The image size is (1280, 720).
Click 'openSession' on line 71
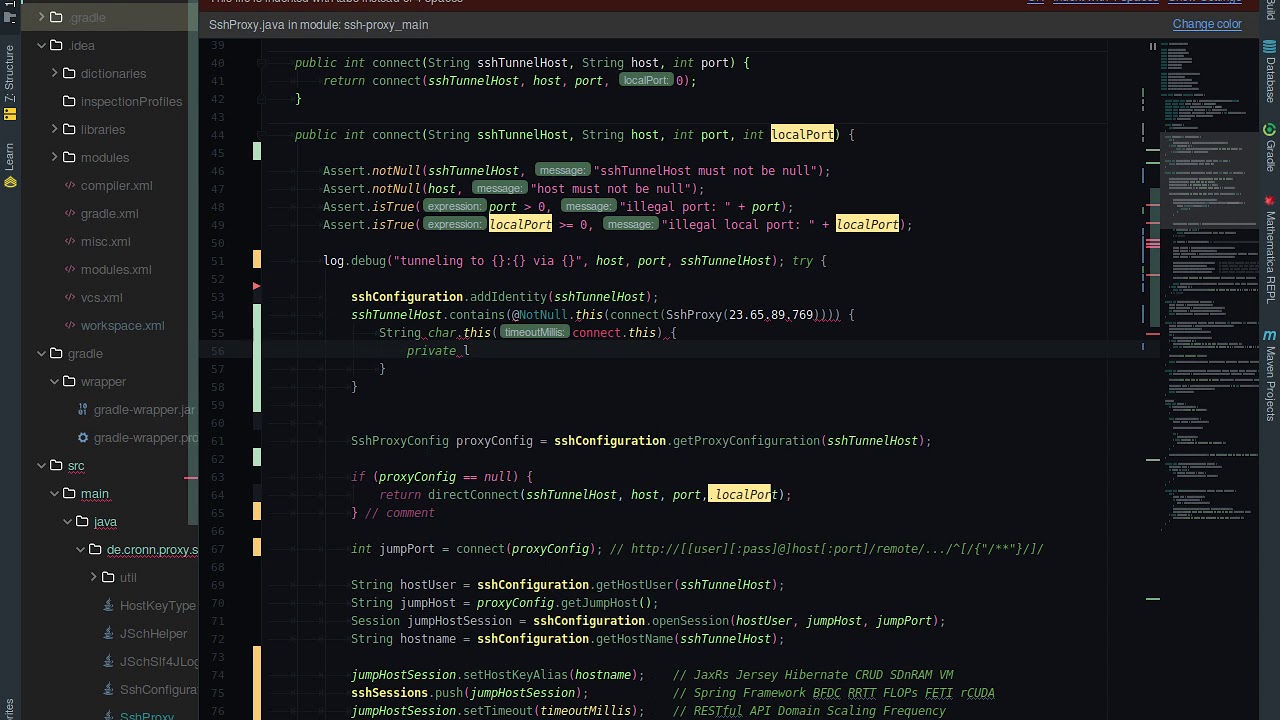coord(690,620)
